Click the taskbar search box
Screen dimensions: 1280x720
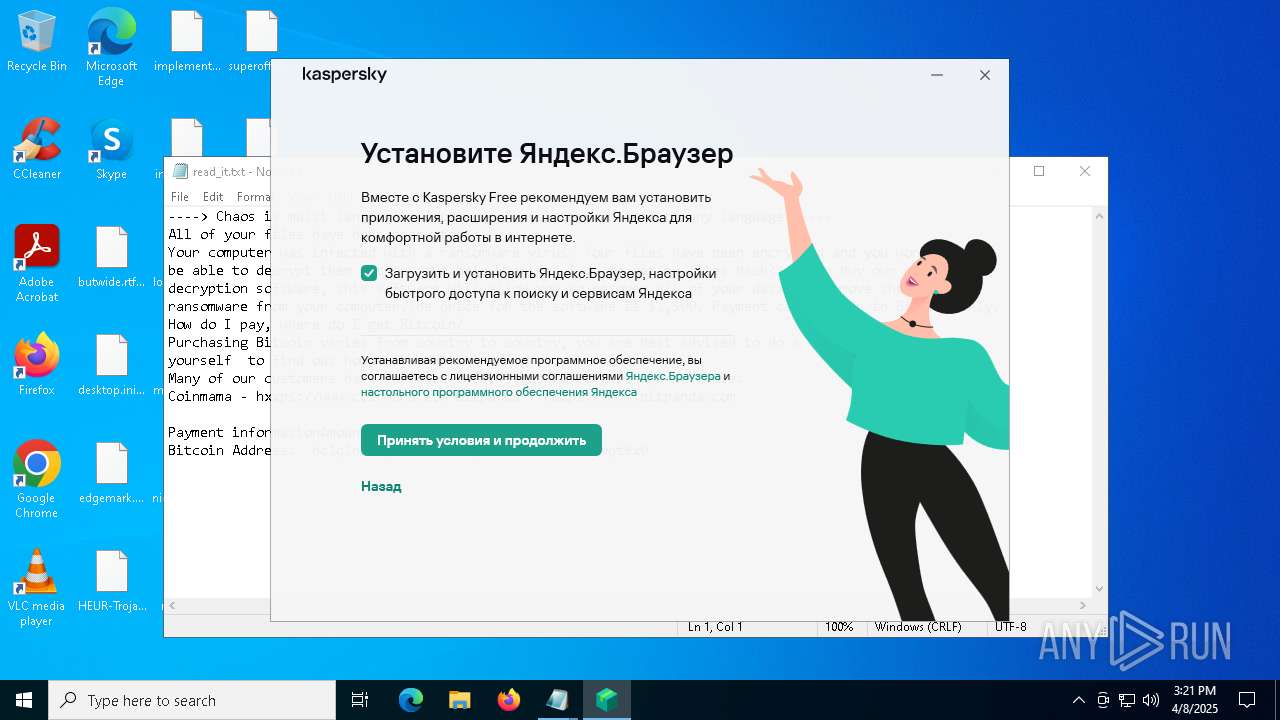[x=192, y=700]
